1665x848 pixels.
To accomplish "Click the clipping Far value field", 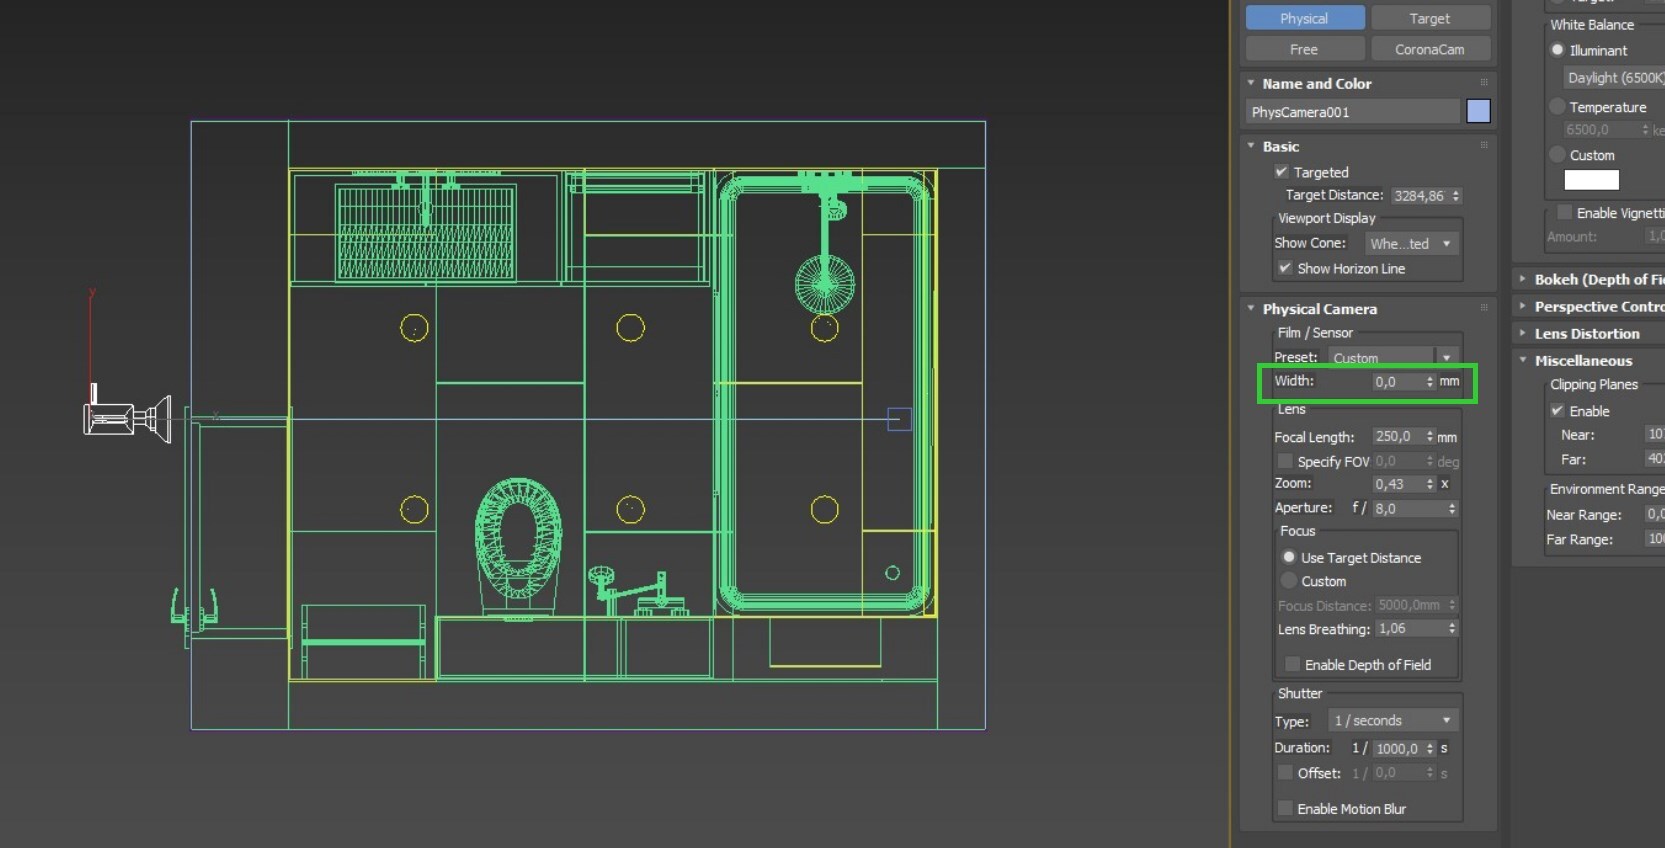I will (x=1655, y=459).
